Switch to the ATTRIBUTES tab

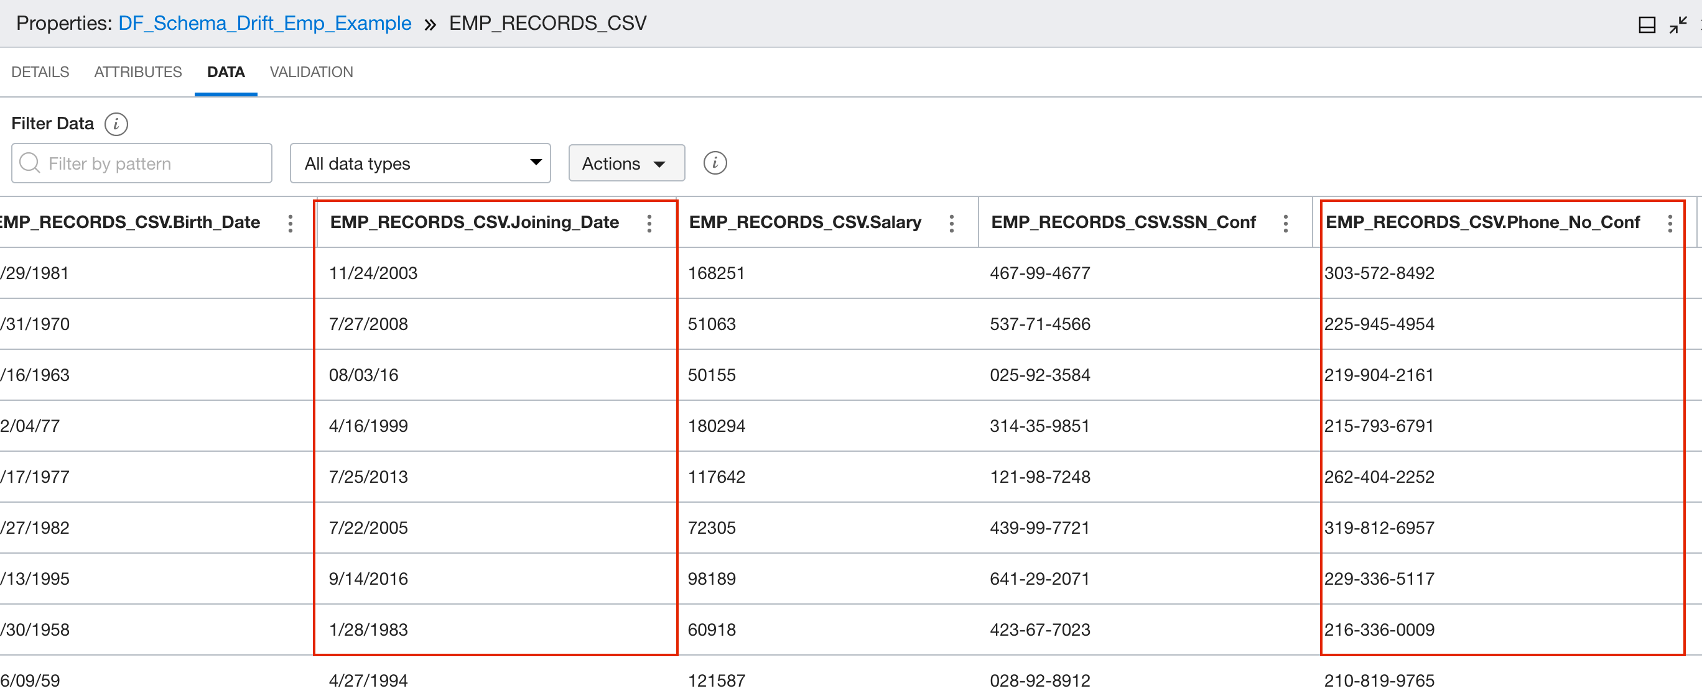[x=138, y=72]
